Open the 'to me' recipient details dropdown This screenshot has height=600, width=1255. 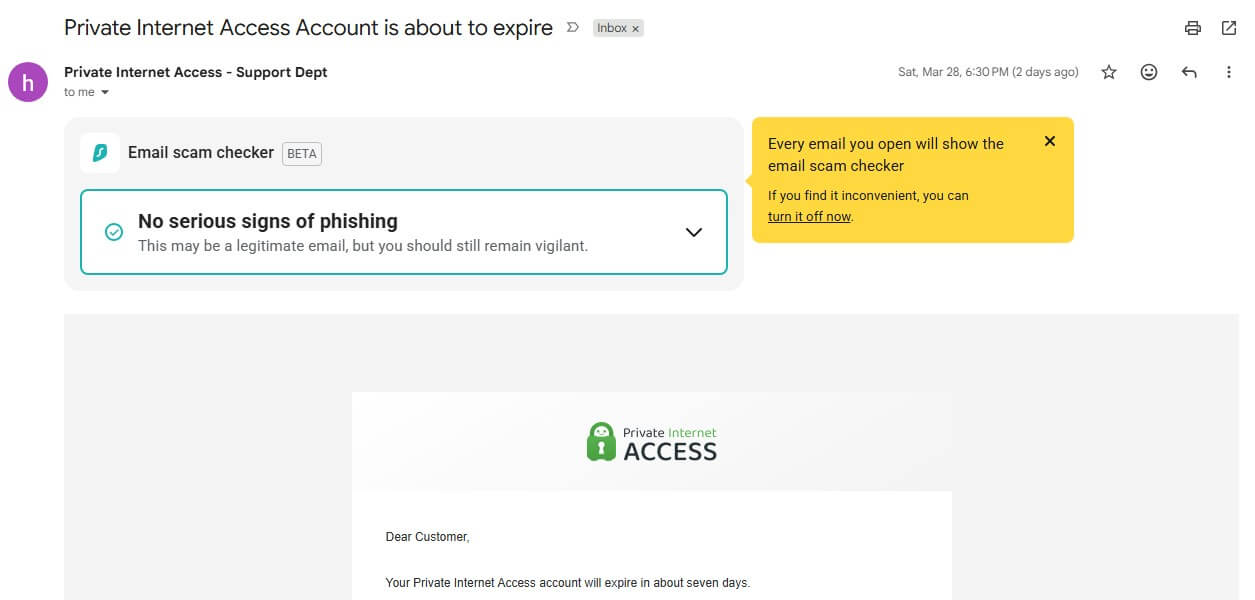pyautogui.click(x=86, y=91)
